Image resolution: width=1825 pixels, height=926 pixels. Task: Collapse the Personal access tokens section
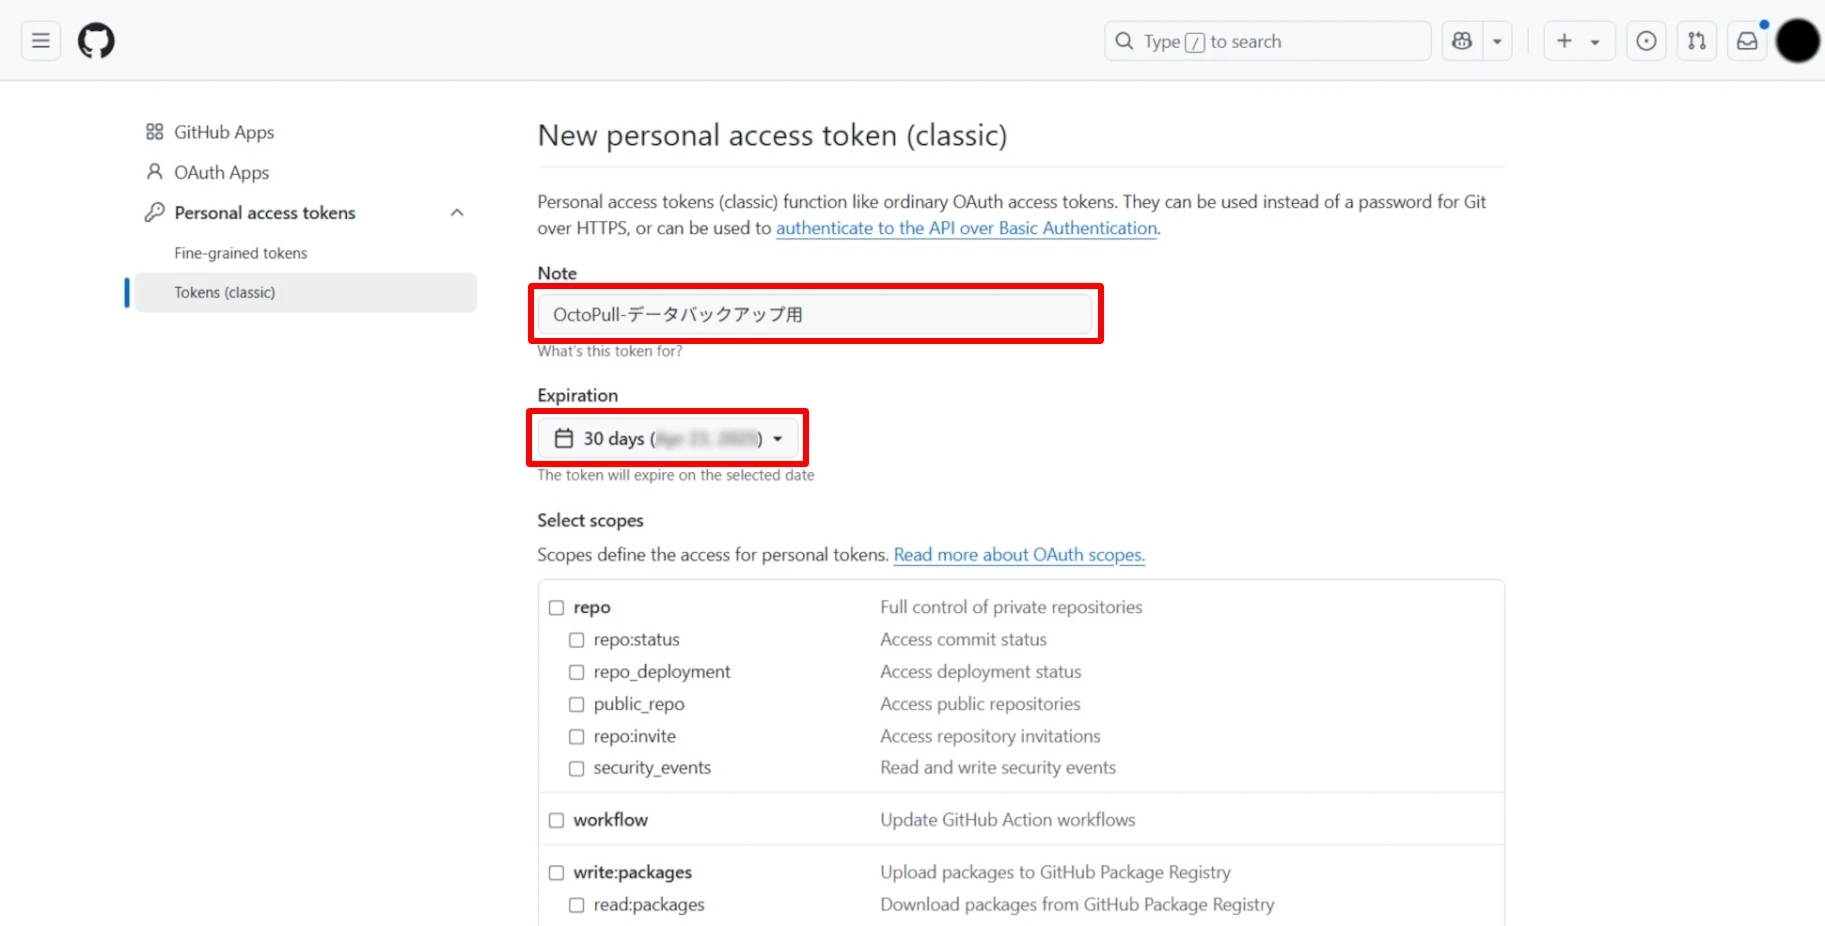457,213
